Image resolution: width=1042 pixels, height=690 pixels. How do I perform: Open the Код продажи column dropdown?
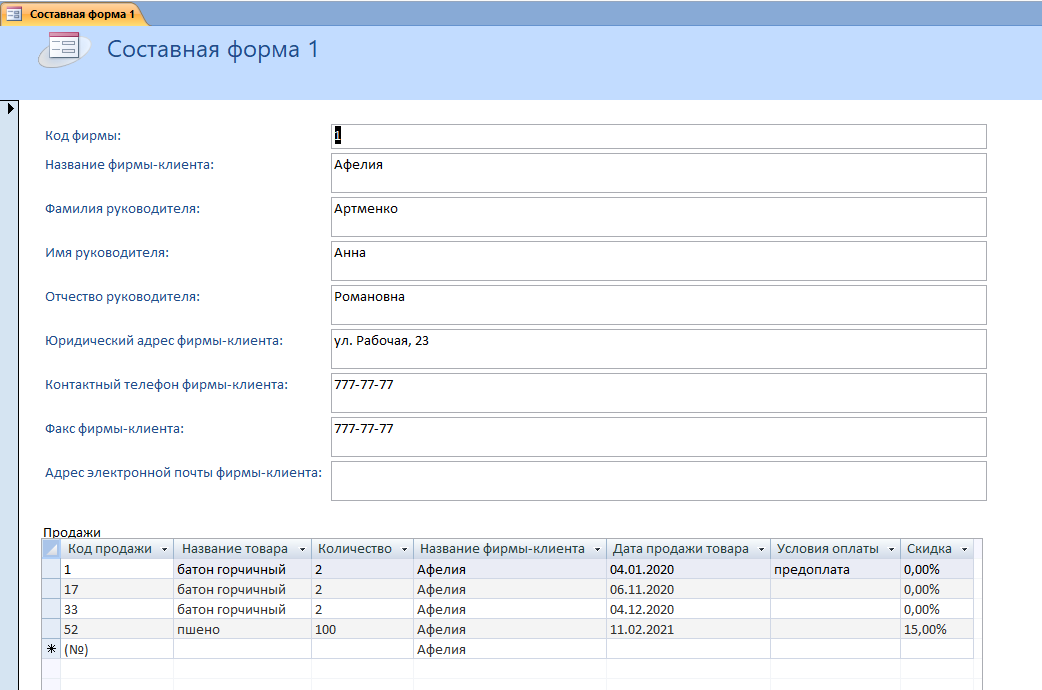click(x=165, y=549)
